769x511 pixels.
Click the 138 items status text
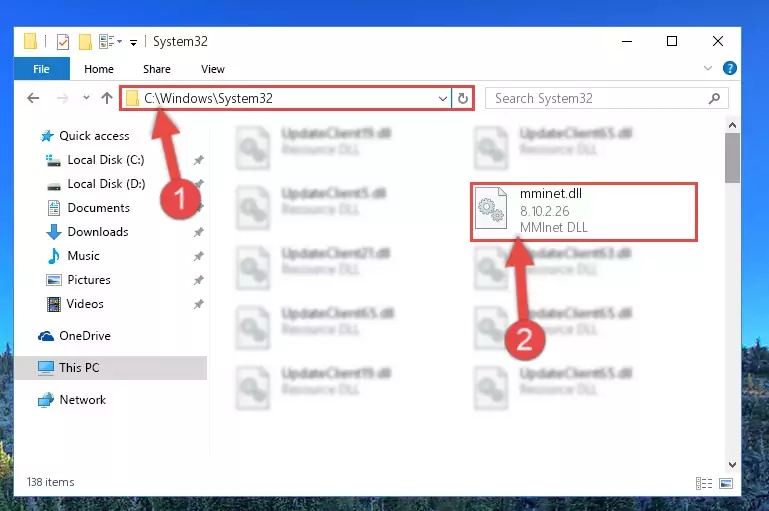51,482
